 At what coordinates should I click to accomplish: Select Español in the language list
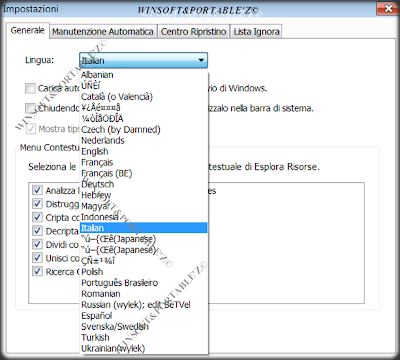point(144,316)
